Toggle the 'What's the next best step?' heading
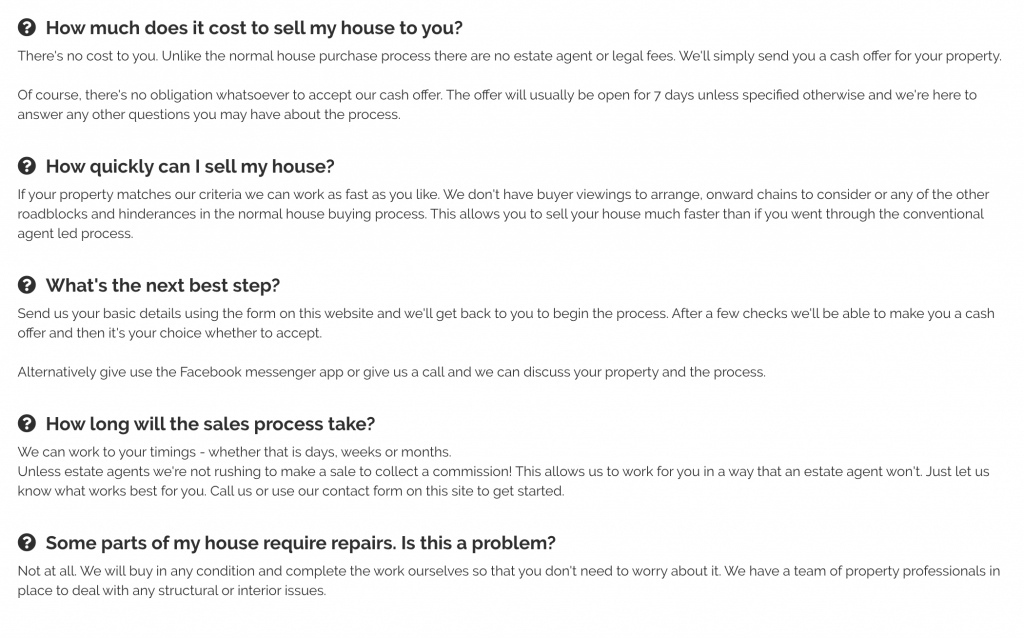The height and width of the screenshot is (638, 1024). point(163,285)
